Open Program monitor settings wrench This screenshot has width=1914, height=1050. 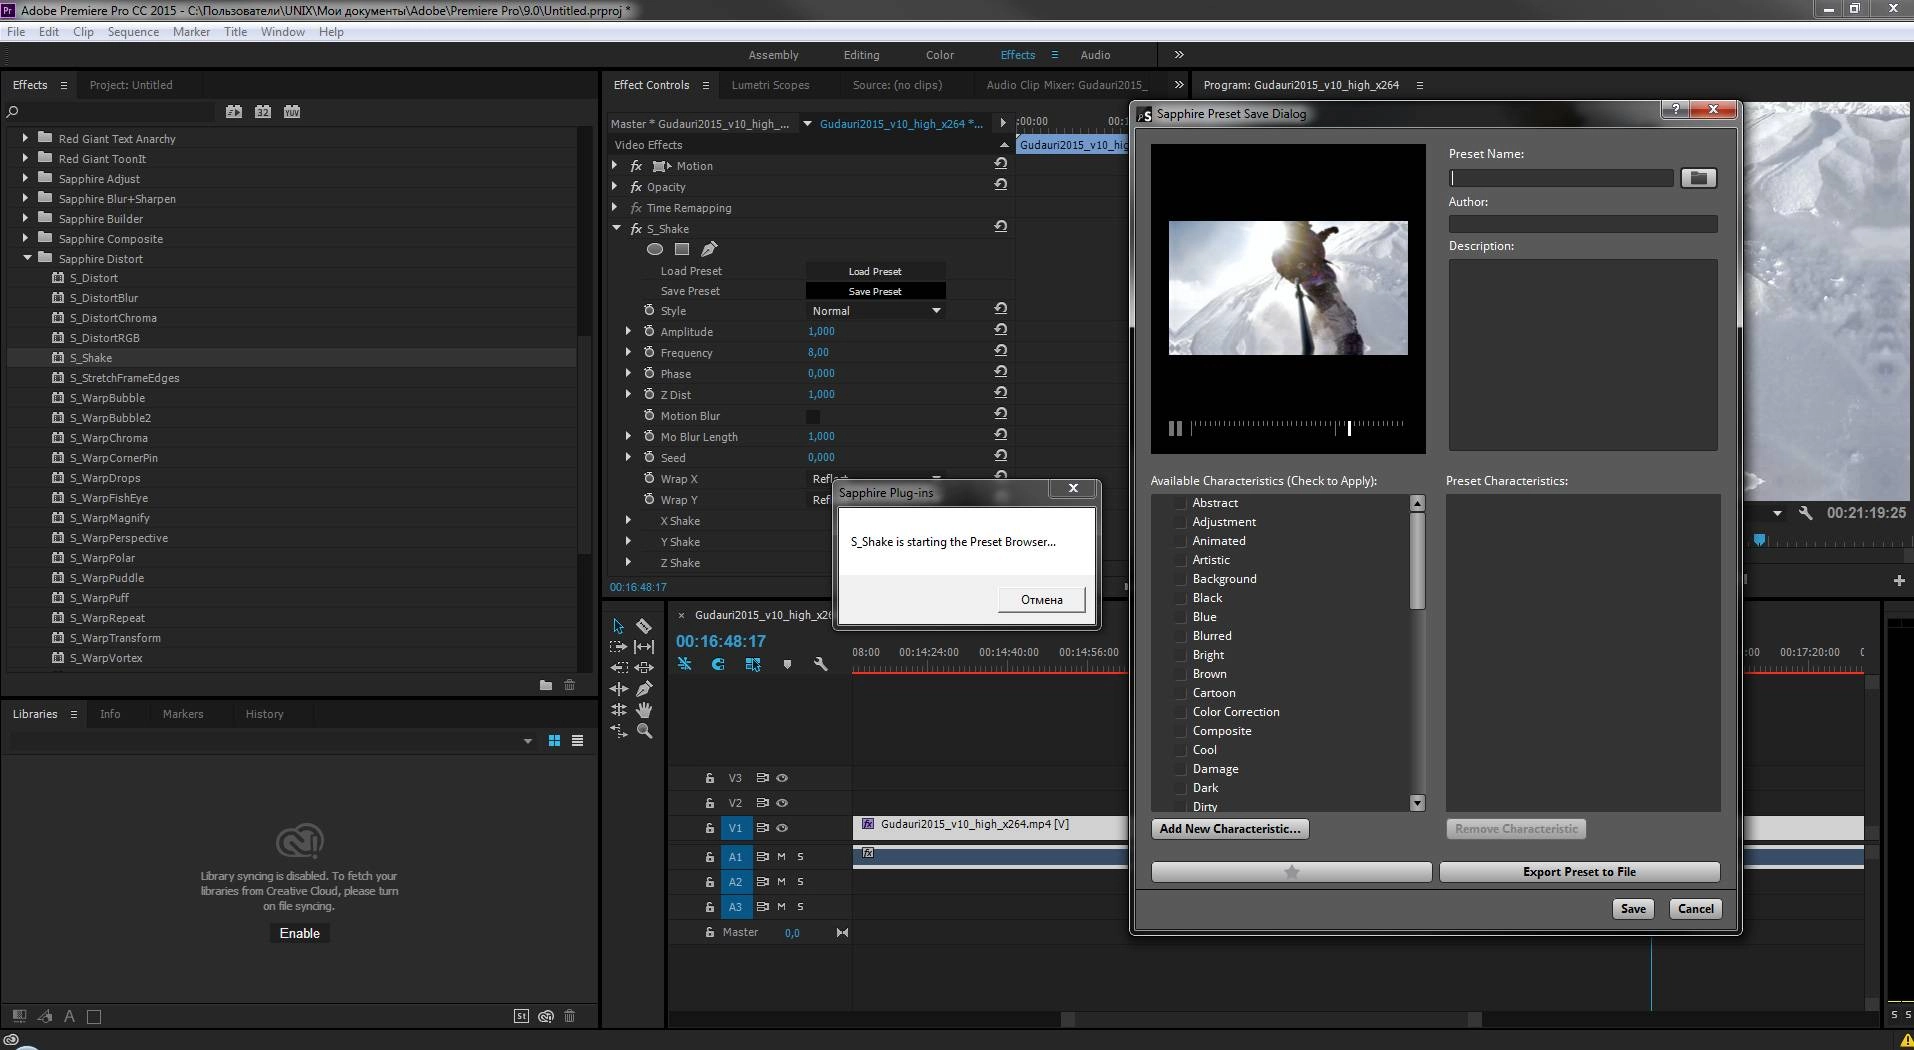[1805, 513]
